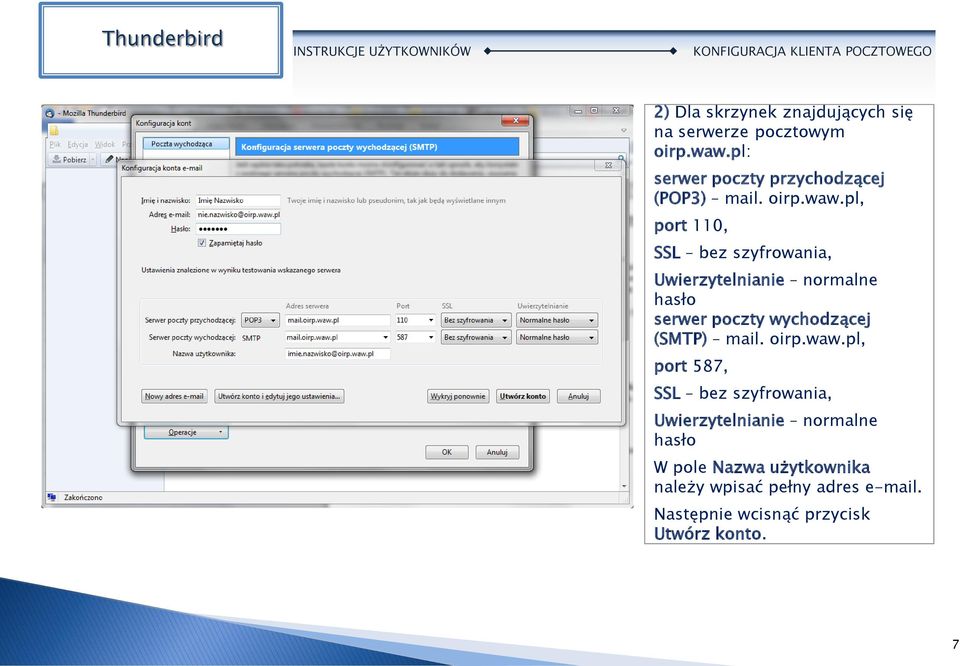Close the Konfiguracja kont dialog
960x666 pixels.
[516, 121]
